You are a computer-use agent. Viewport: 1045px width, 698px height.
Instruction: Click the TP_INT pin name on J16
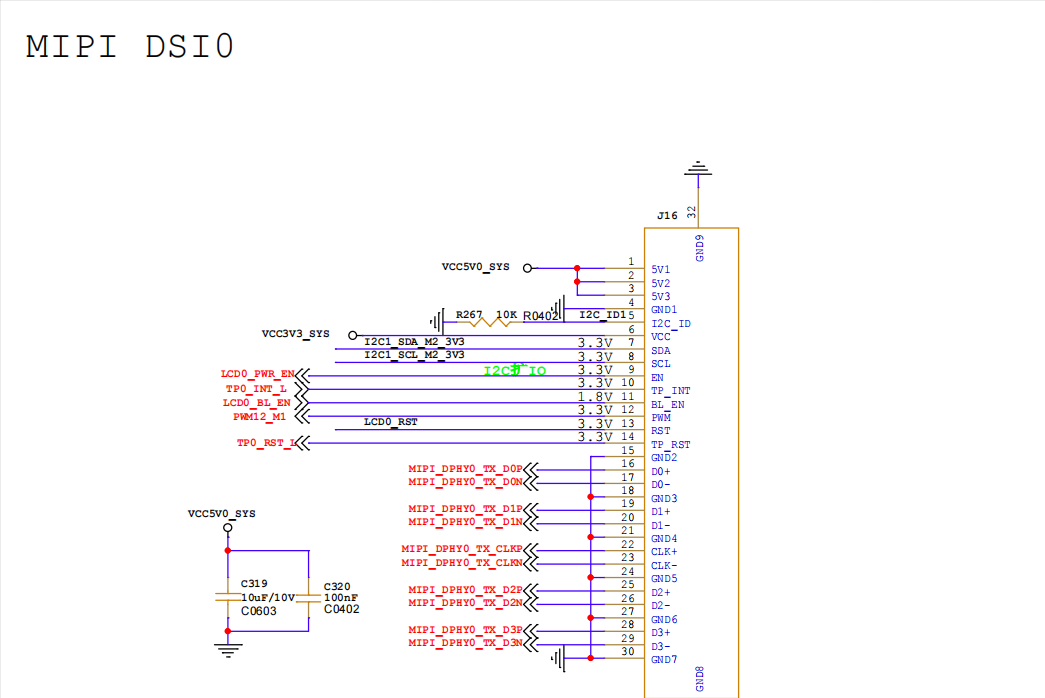pyautogui.click(x=670, y=391)
